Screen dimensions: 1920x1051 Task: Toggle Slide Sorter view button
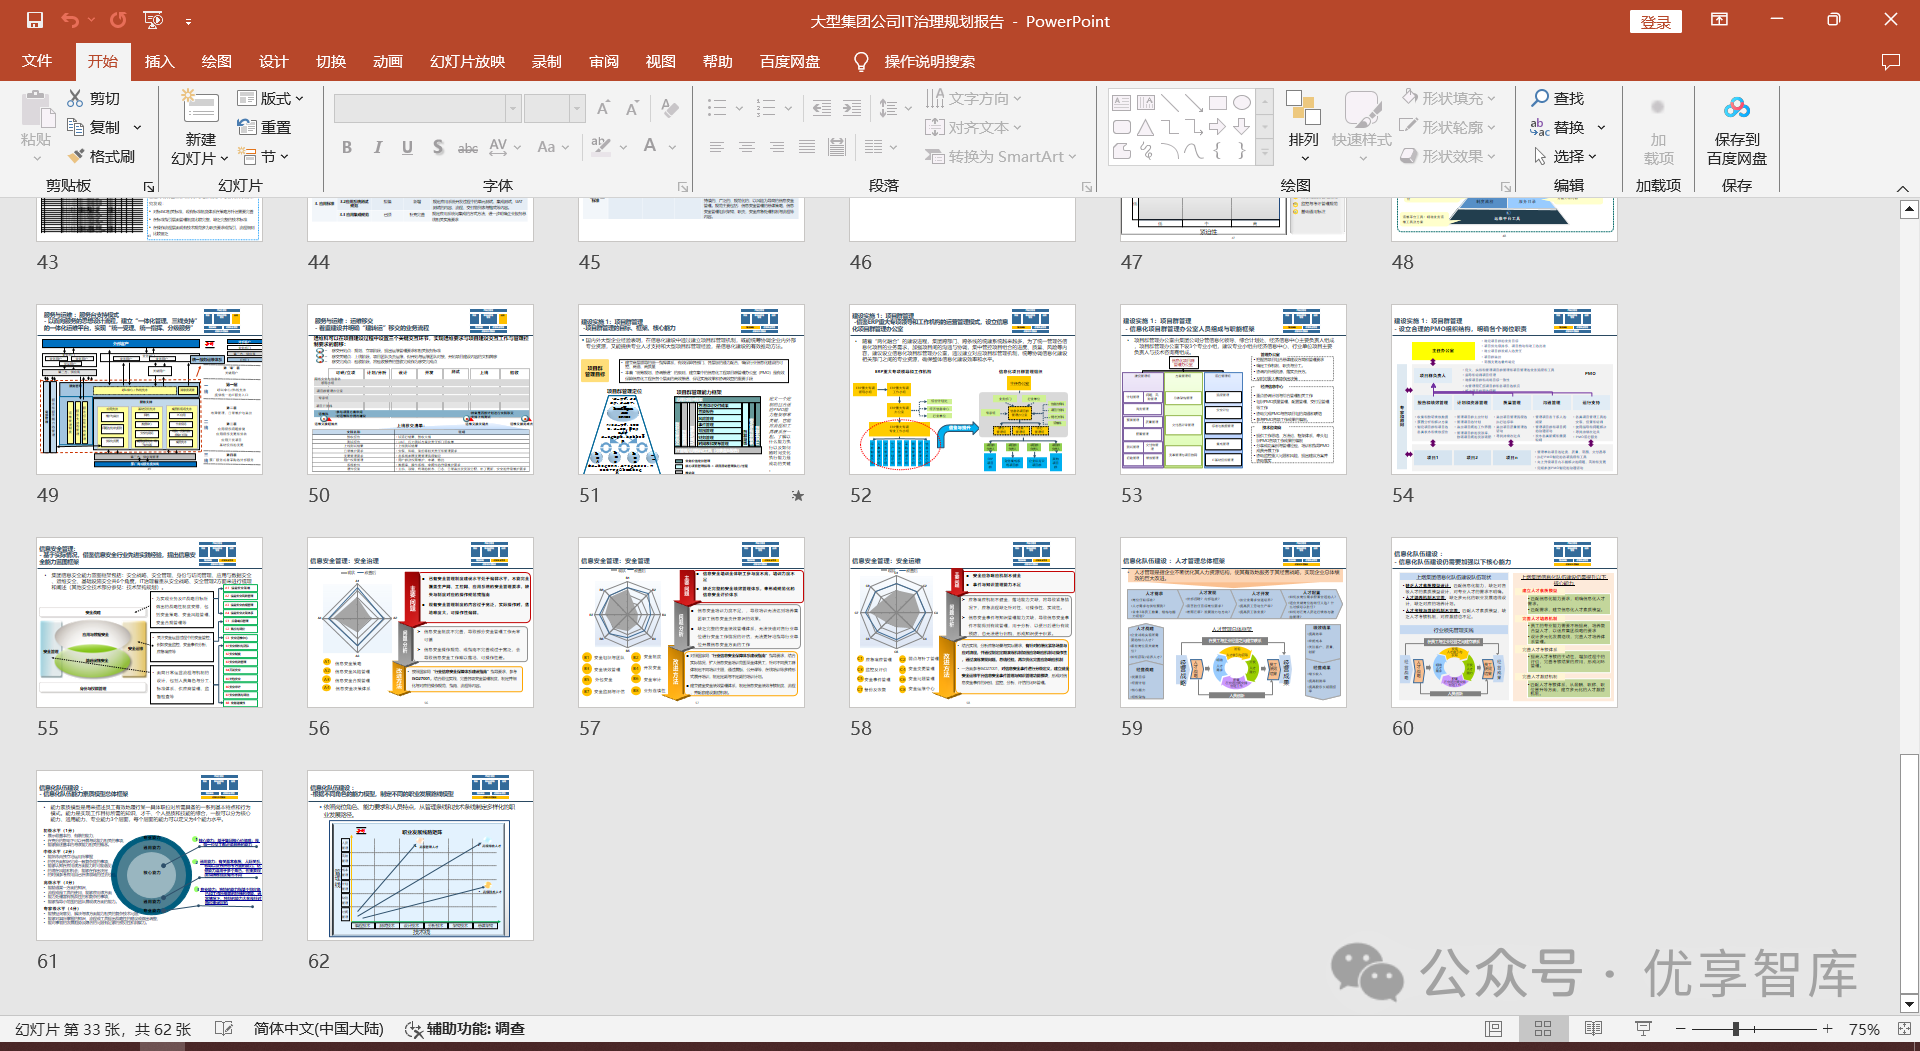(1543, 1029)
